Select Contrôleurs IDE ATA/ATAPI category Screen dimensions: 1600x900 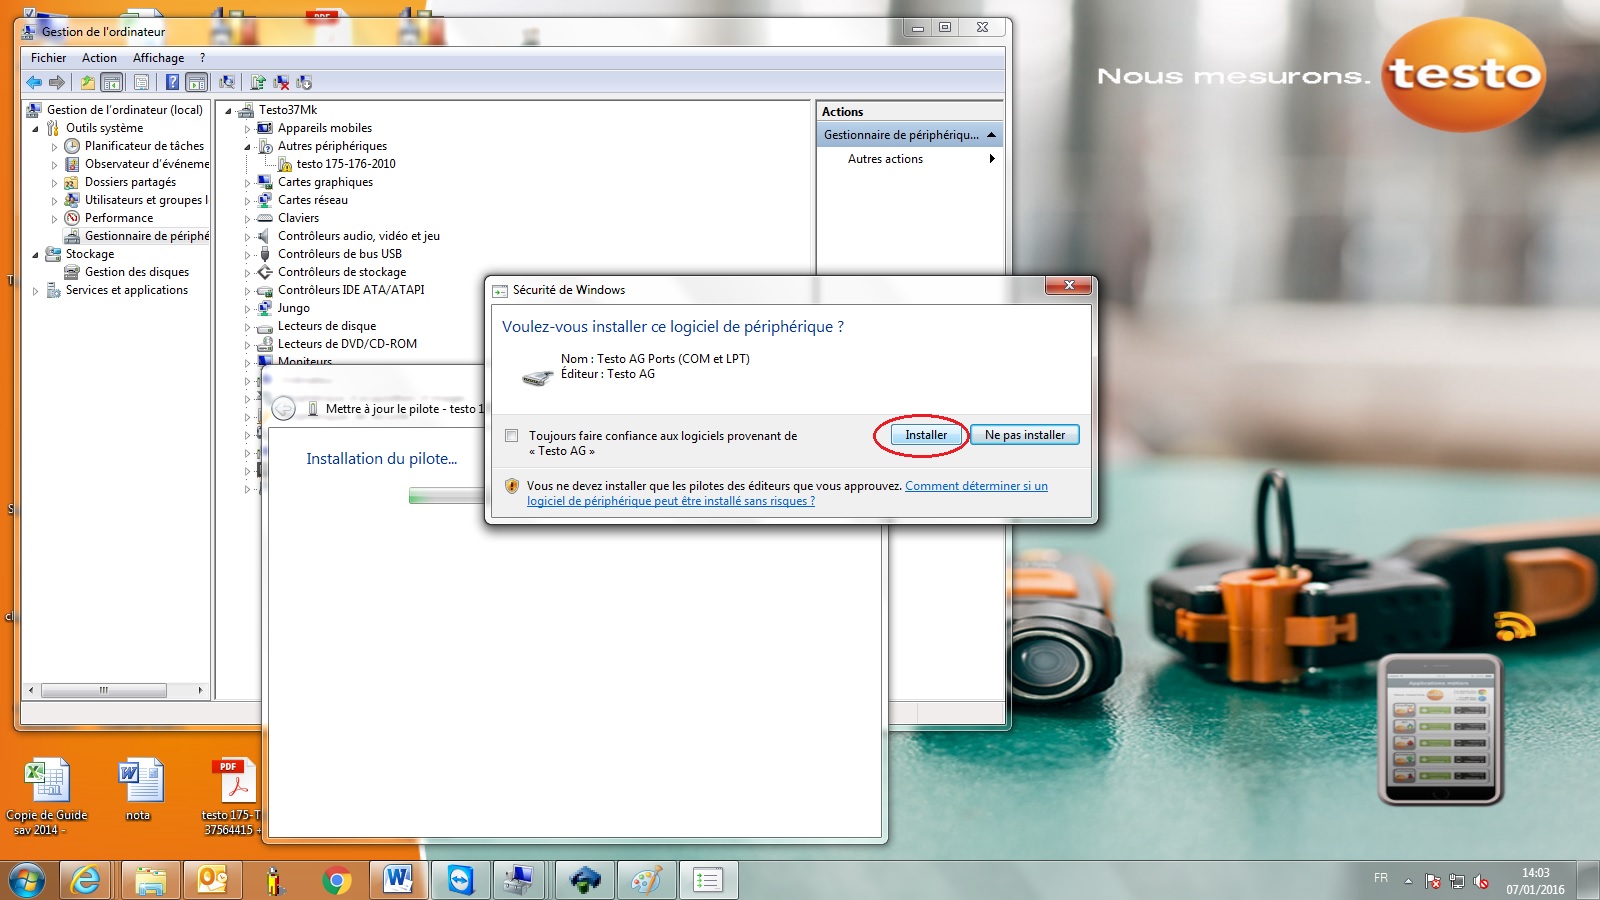click(x=351, y=290)
